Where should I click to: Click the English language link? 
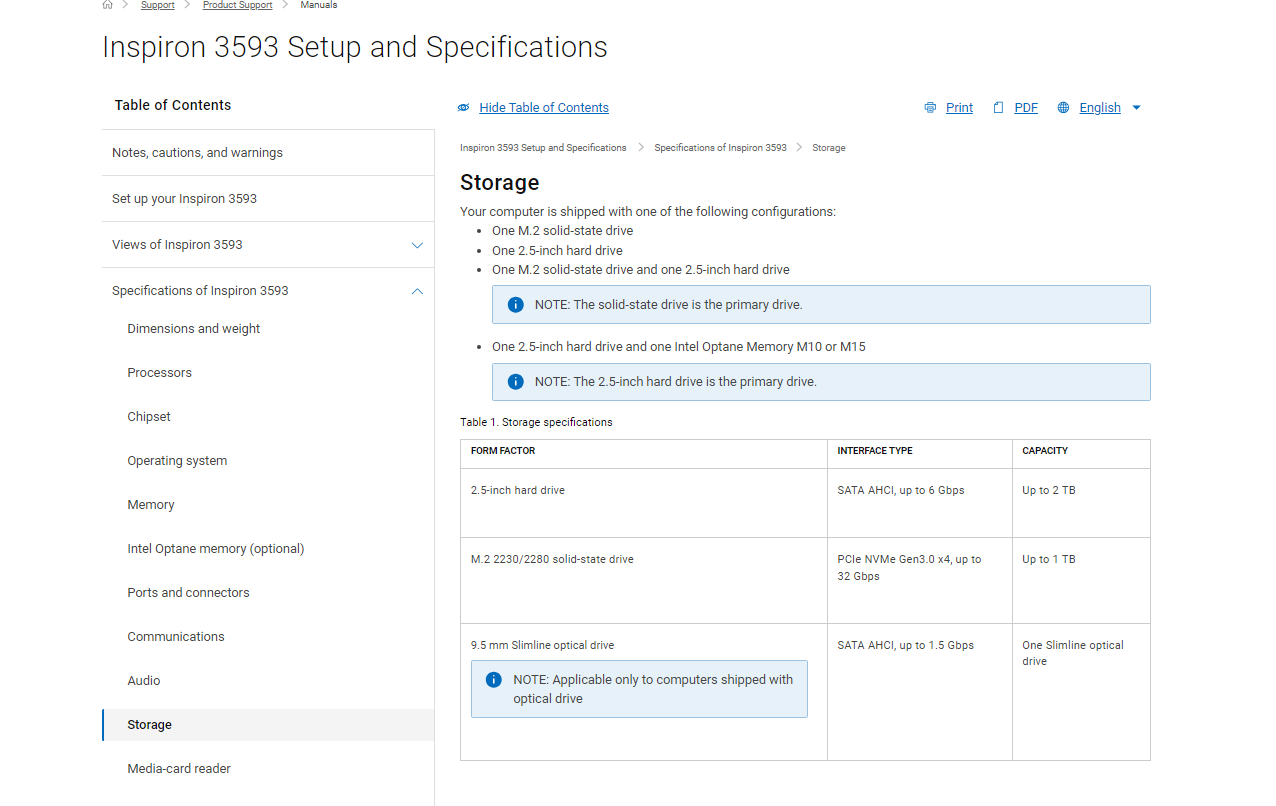[1100, 108]
